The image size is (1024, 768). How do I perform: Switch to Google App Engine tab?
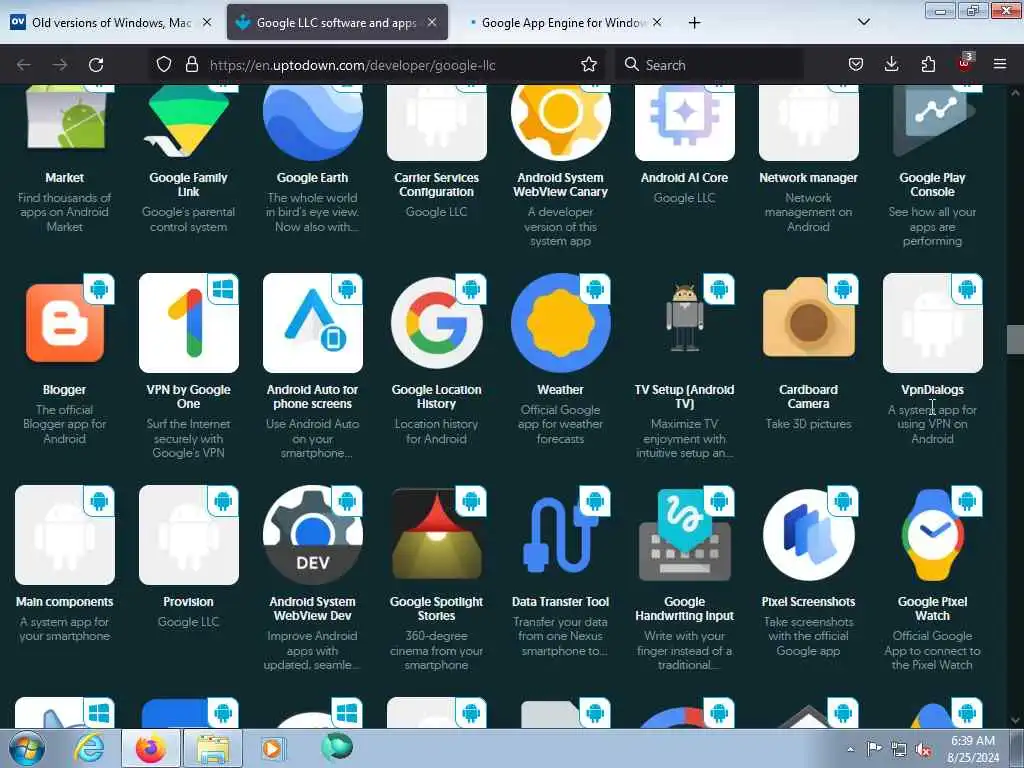564,23
